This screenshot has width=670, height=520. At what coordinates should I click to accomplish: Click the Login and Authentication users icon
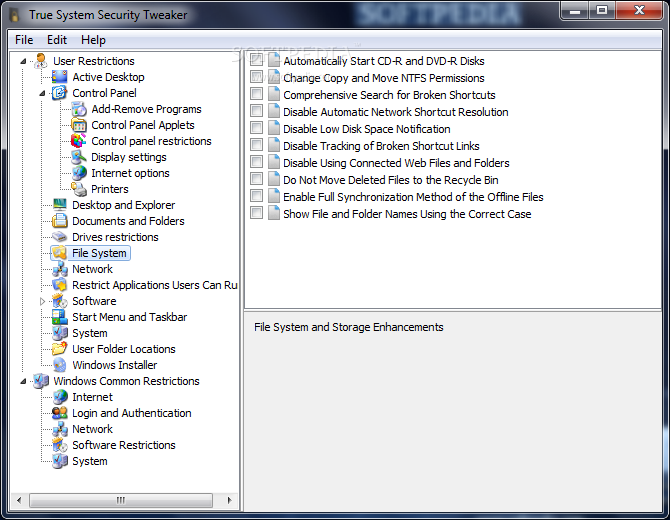pyautogui.click(x=59, y=413)
